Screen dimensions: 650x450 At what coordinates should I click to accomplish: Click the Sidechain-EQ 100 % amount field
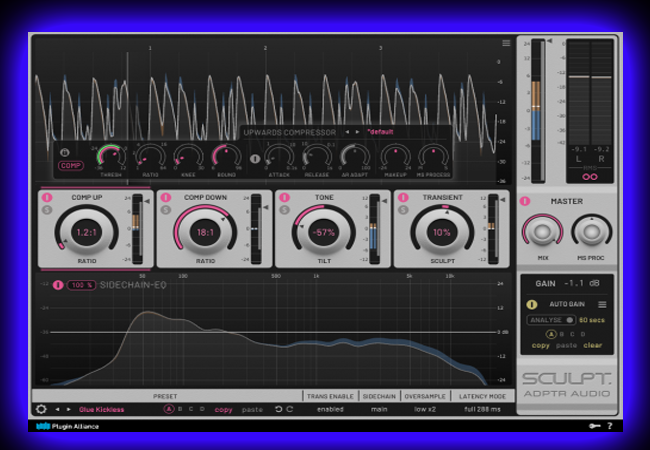point(81,285)
